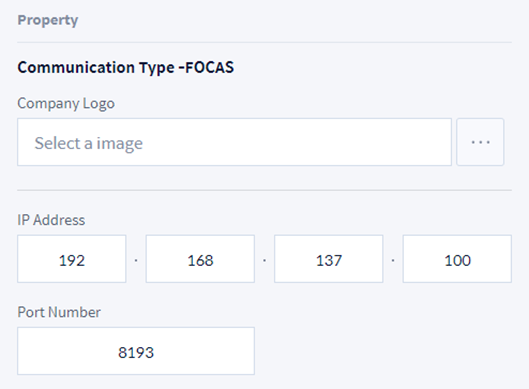The height and width of the screenshot is (389, 529).
Task: Click the word FOCAS in the heading
Action: click(209, 67)
